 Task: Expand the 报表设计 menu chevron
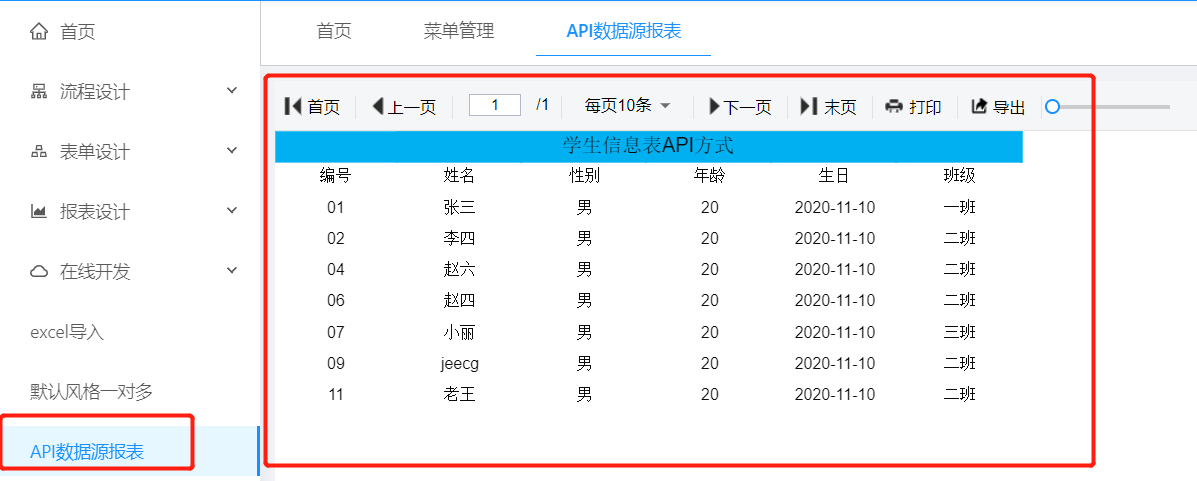point(233,210)
